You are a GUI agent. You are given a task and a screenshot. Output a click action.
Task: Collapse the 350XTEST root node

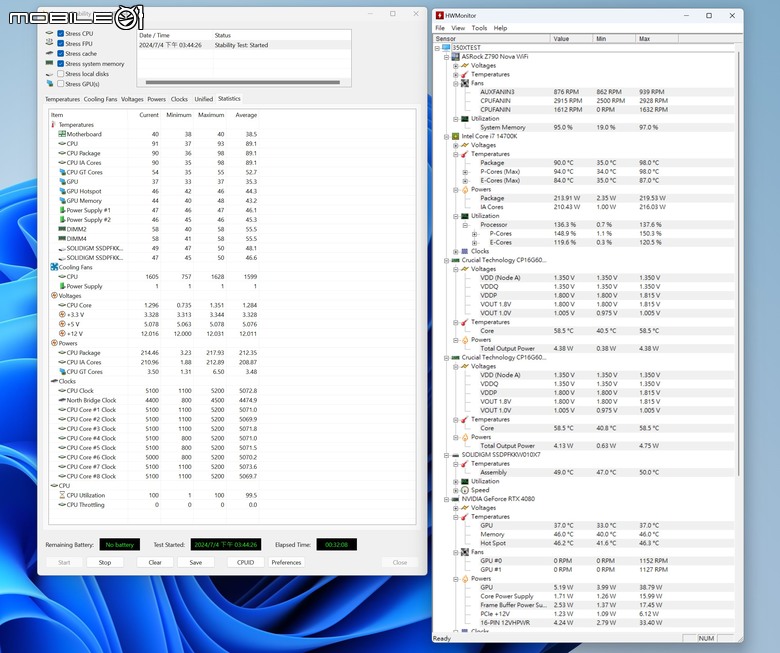coord(437,48)
